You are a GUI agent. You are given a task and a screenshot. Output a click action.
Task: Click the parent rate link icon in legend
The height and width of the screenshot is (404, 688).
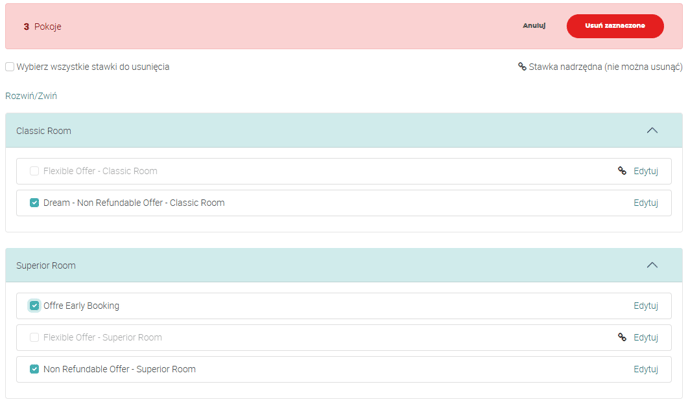click(x=522, y=67)
